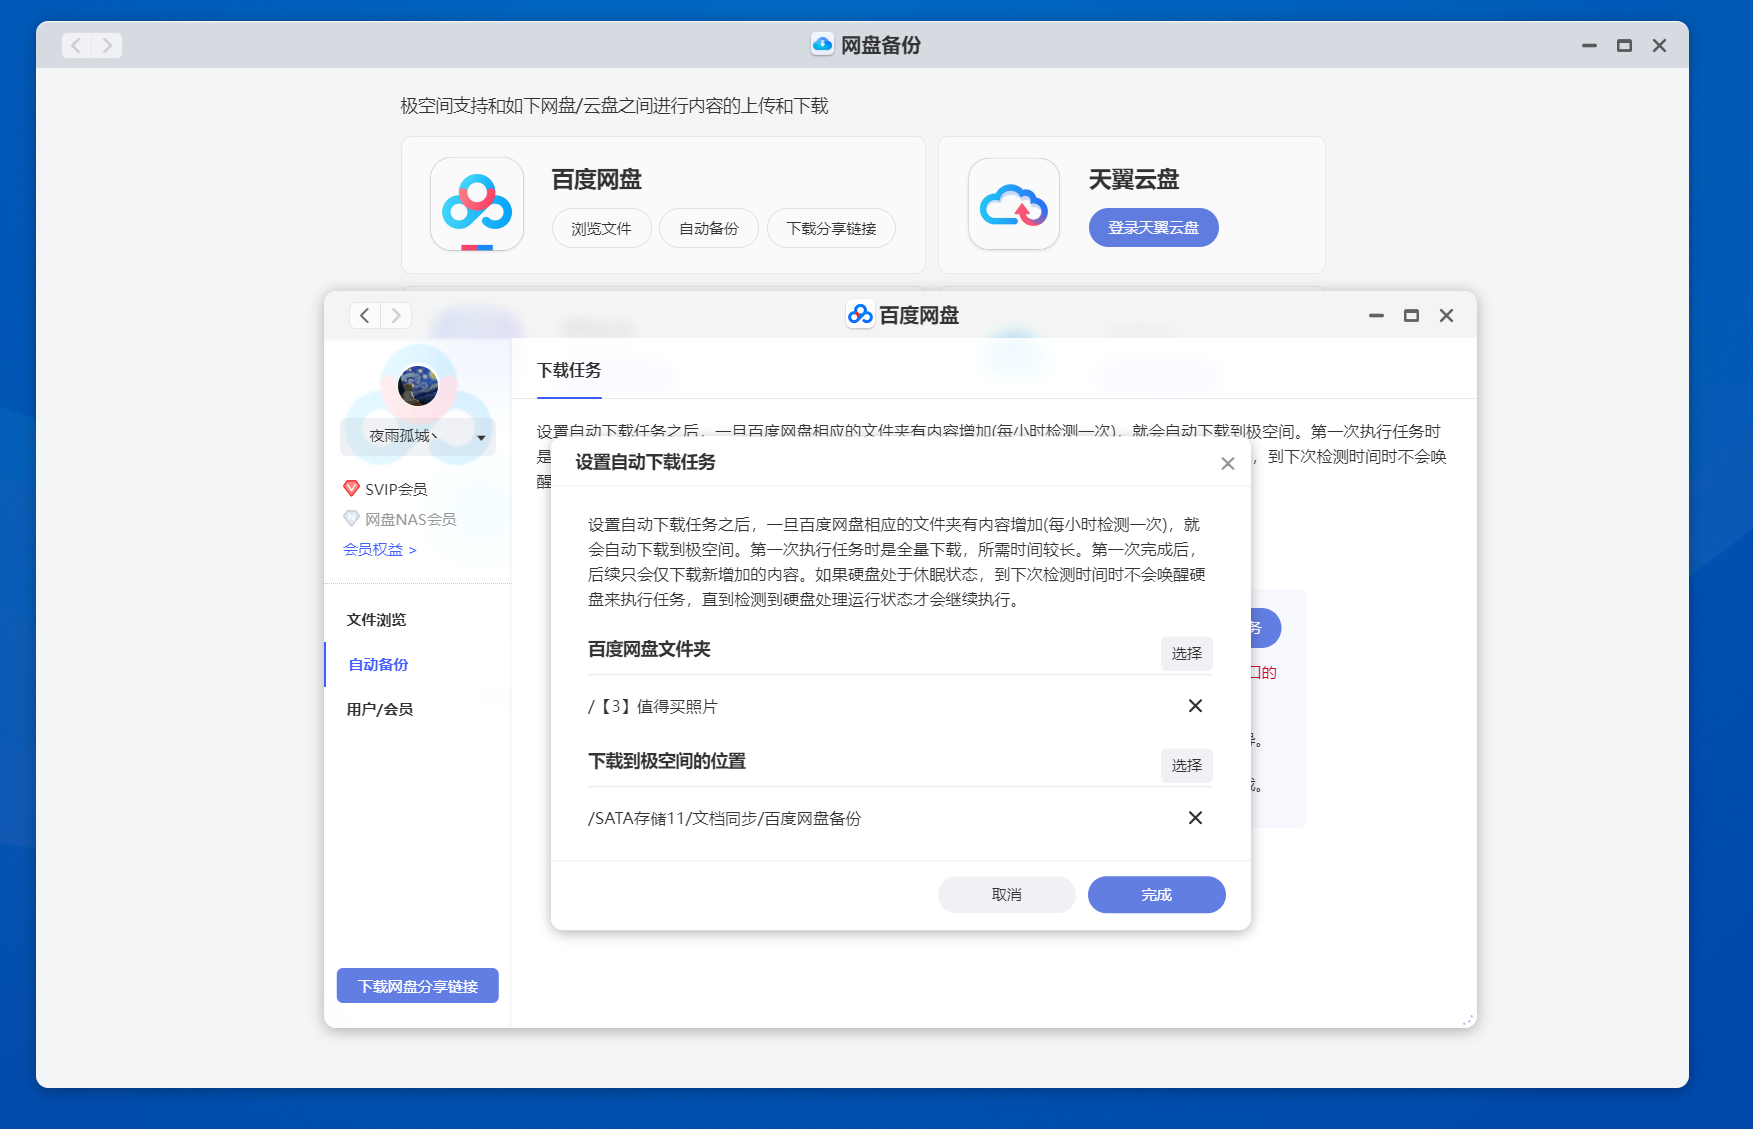
Task: Click the back arrow in the 百度网盘 window
Action: click(364, 314)
